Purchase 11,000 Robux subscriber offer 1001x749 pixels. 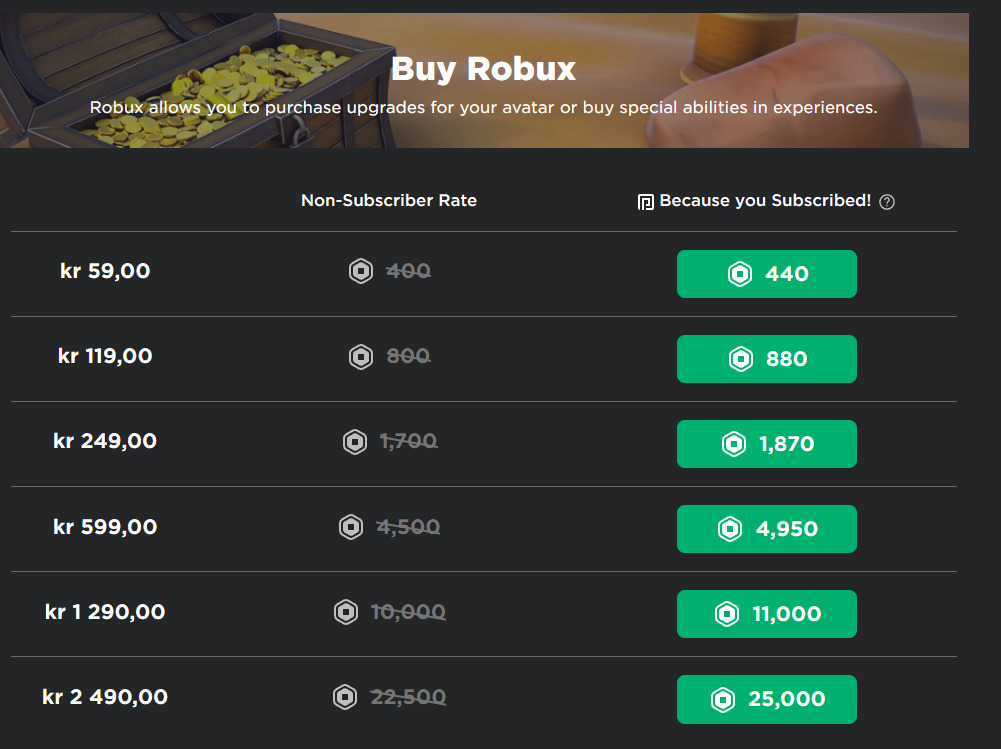(x=766, y=614)
